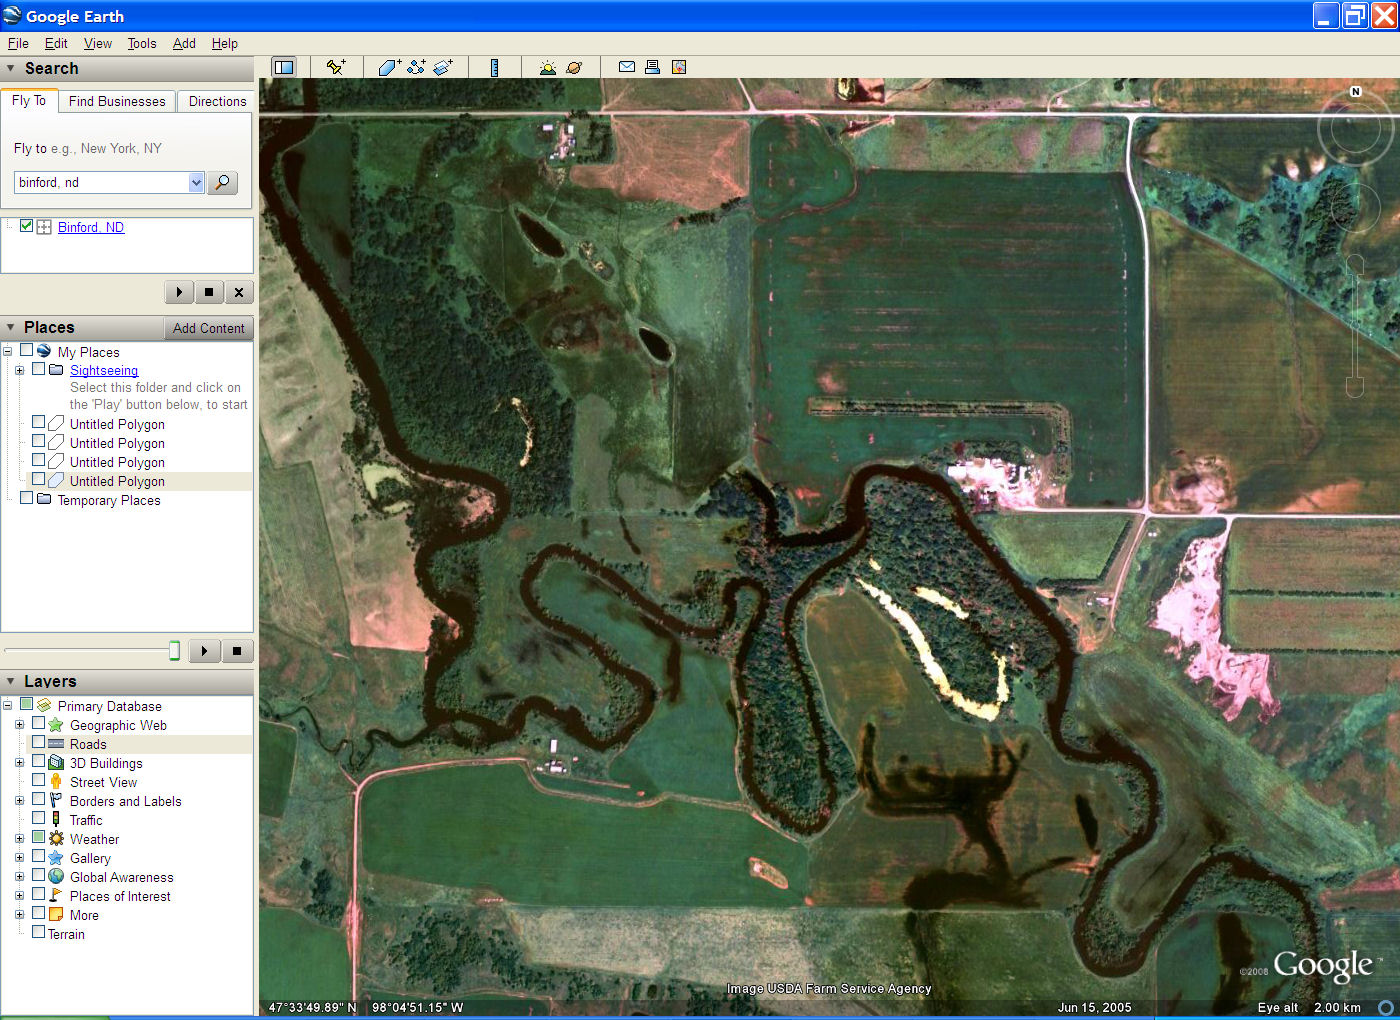
Task: Click the 3D Buildings layer icon
Action: (x=56, y=762)
